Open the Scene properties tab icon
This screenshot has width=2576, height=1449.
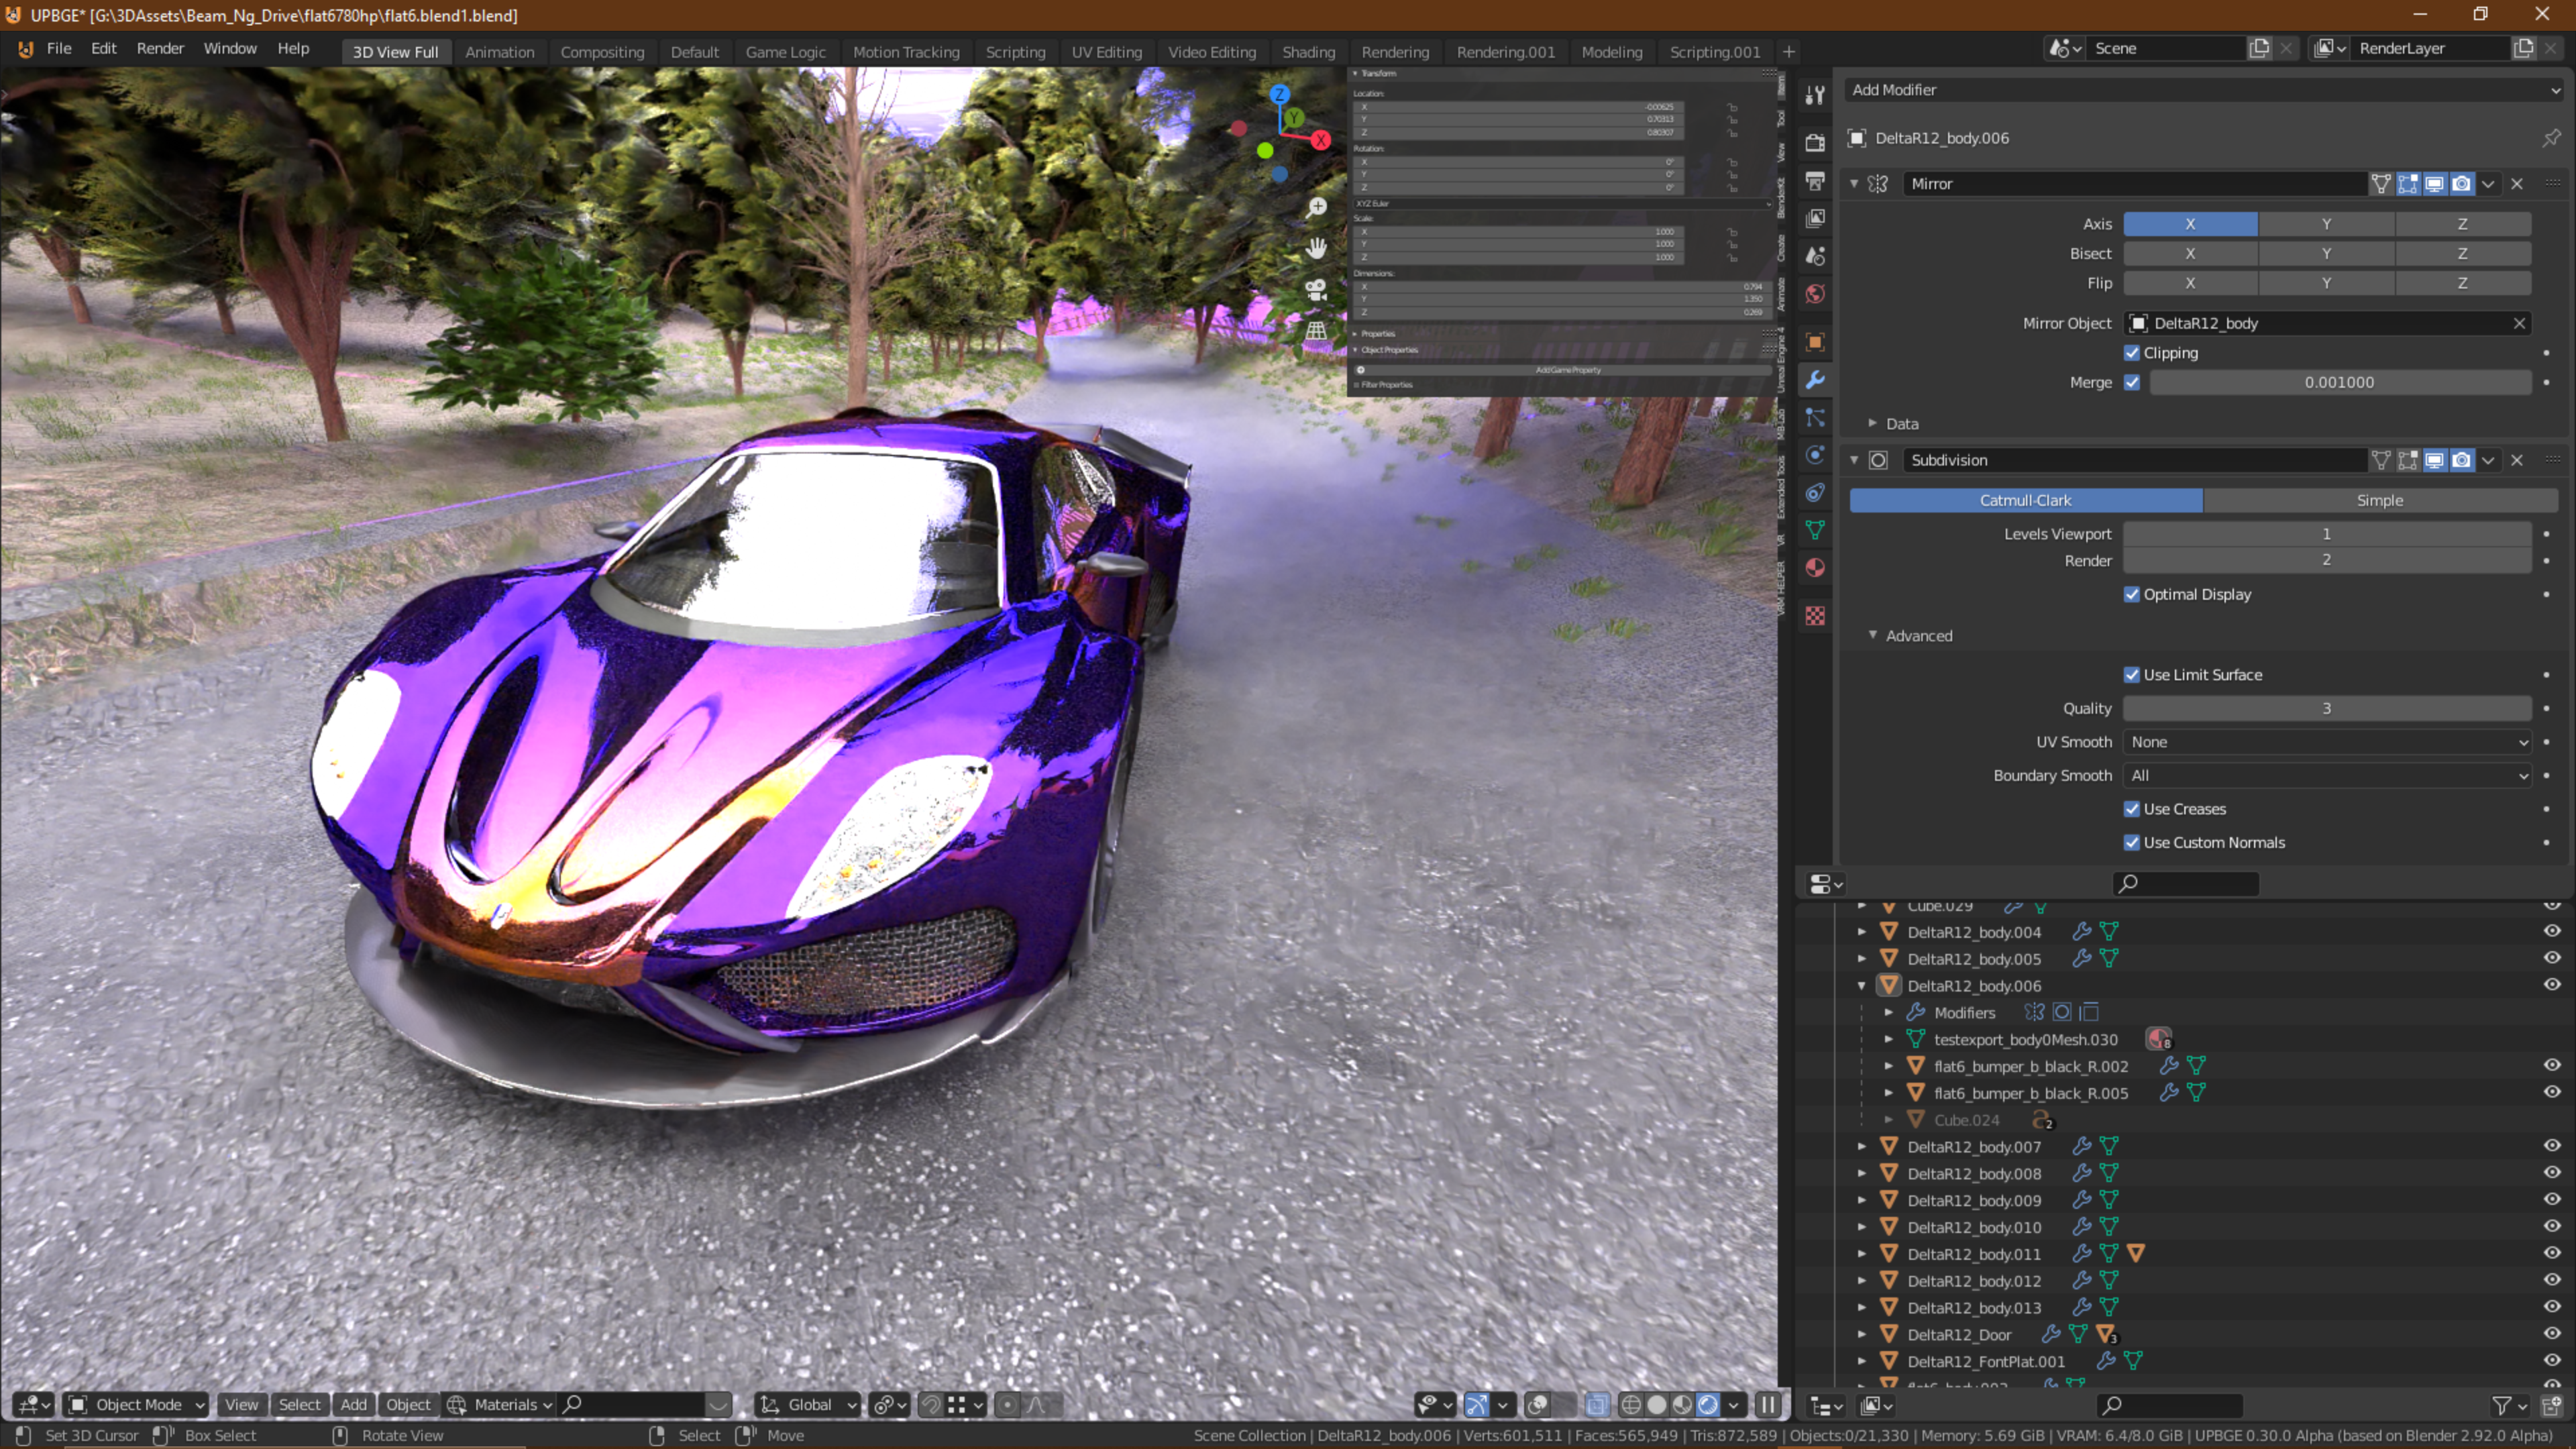[x=1815, y=256]
